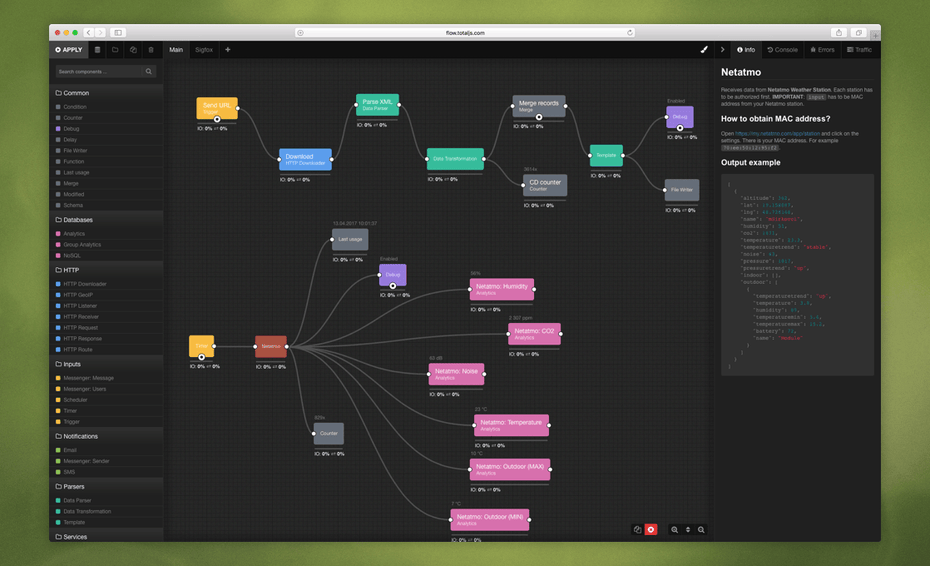This screenshot has height=566, width=930.
Task: Select the Scheduler component in the sidebar
Action: 106,400
